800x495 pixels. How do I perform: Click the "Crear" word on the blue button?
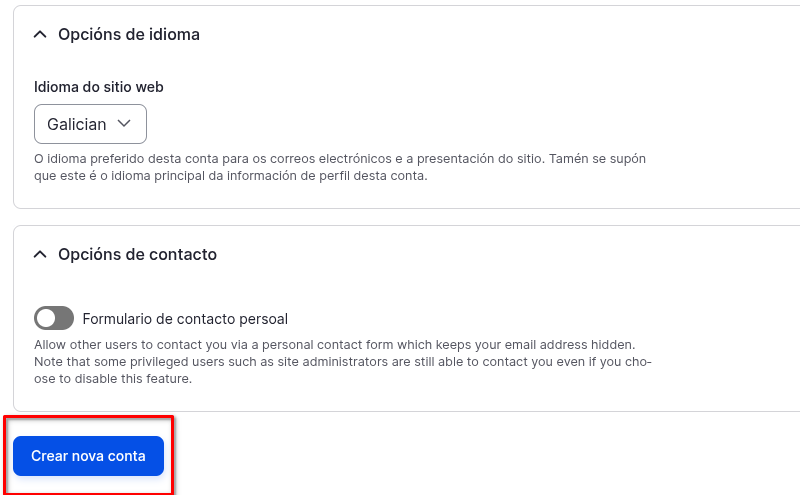coord(49,456)
